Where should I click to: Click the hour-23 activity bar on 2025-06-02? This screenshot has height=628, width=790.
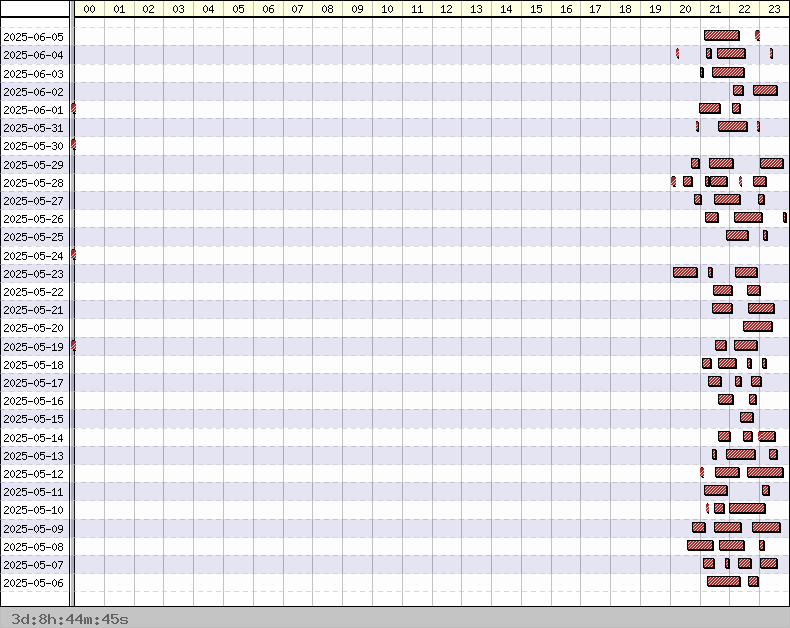point(765,90)
